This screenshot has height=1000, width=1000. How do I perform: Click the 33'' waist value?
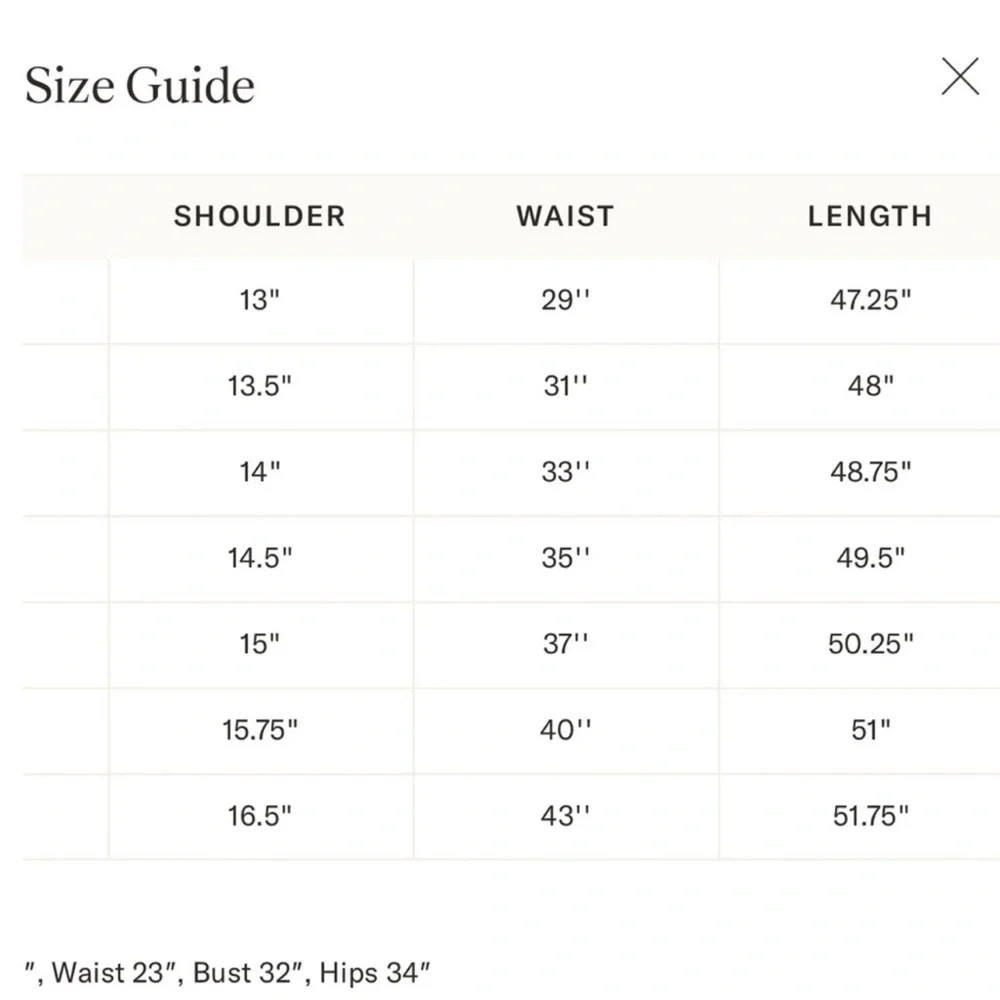tap(566, 472)
